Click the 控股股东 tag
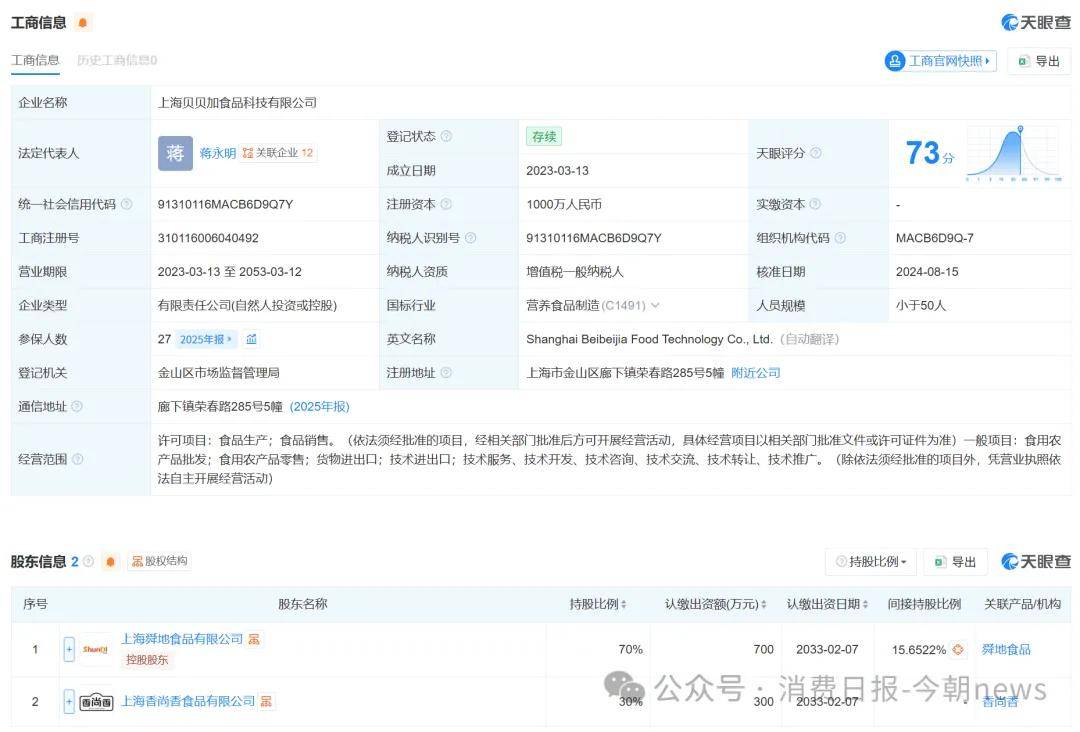The width and height of the screenshot is (1080, 732). [147, 660]
